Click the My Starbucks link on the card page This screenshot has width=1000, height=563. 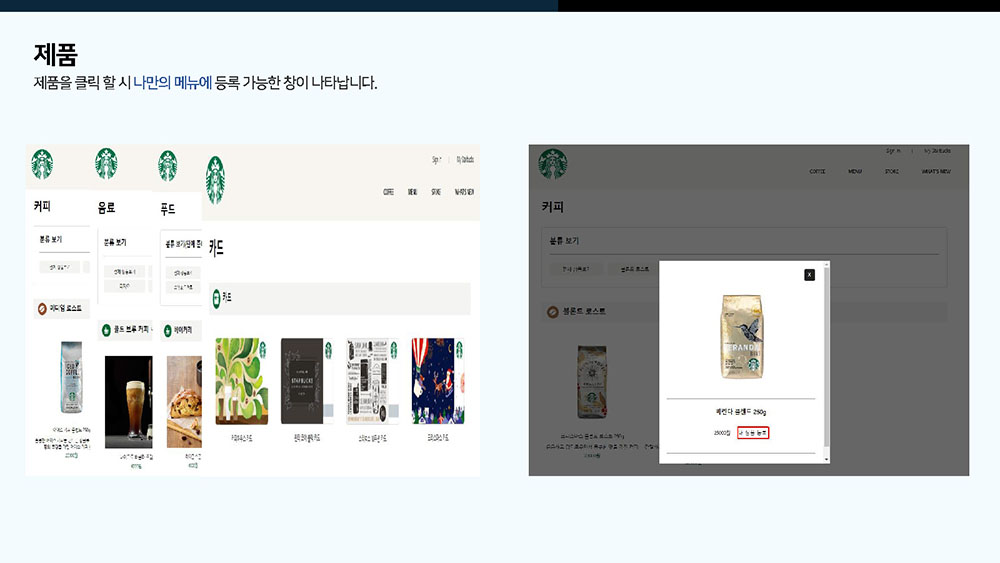click(465, 160)
